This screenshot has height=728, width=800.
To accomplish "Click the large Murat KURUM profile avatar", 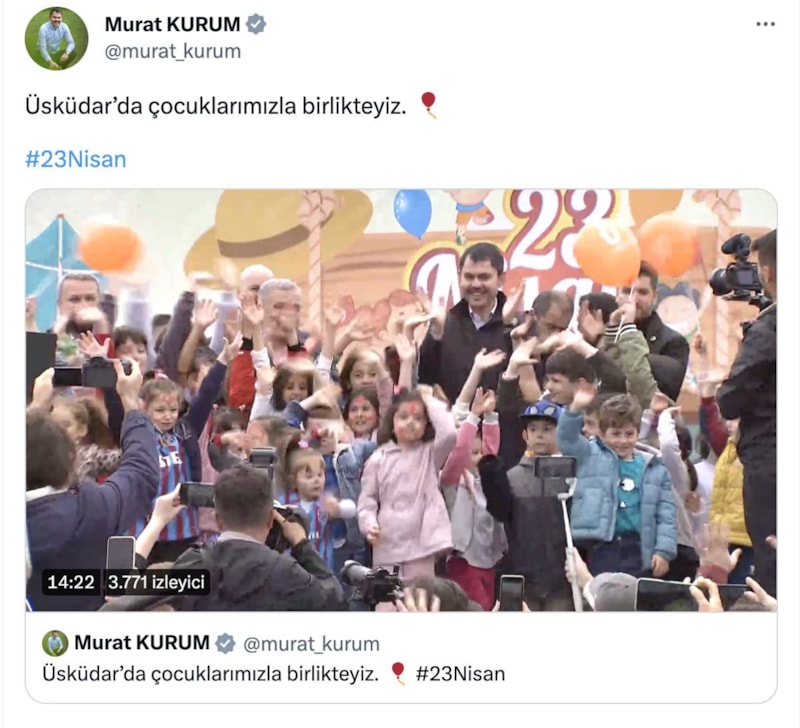I will 56,39.
